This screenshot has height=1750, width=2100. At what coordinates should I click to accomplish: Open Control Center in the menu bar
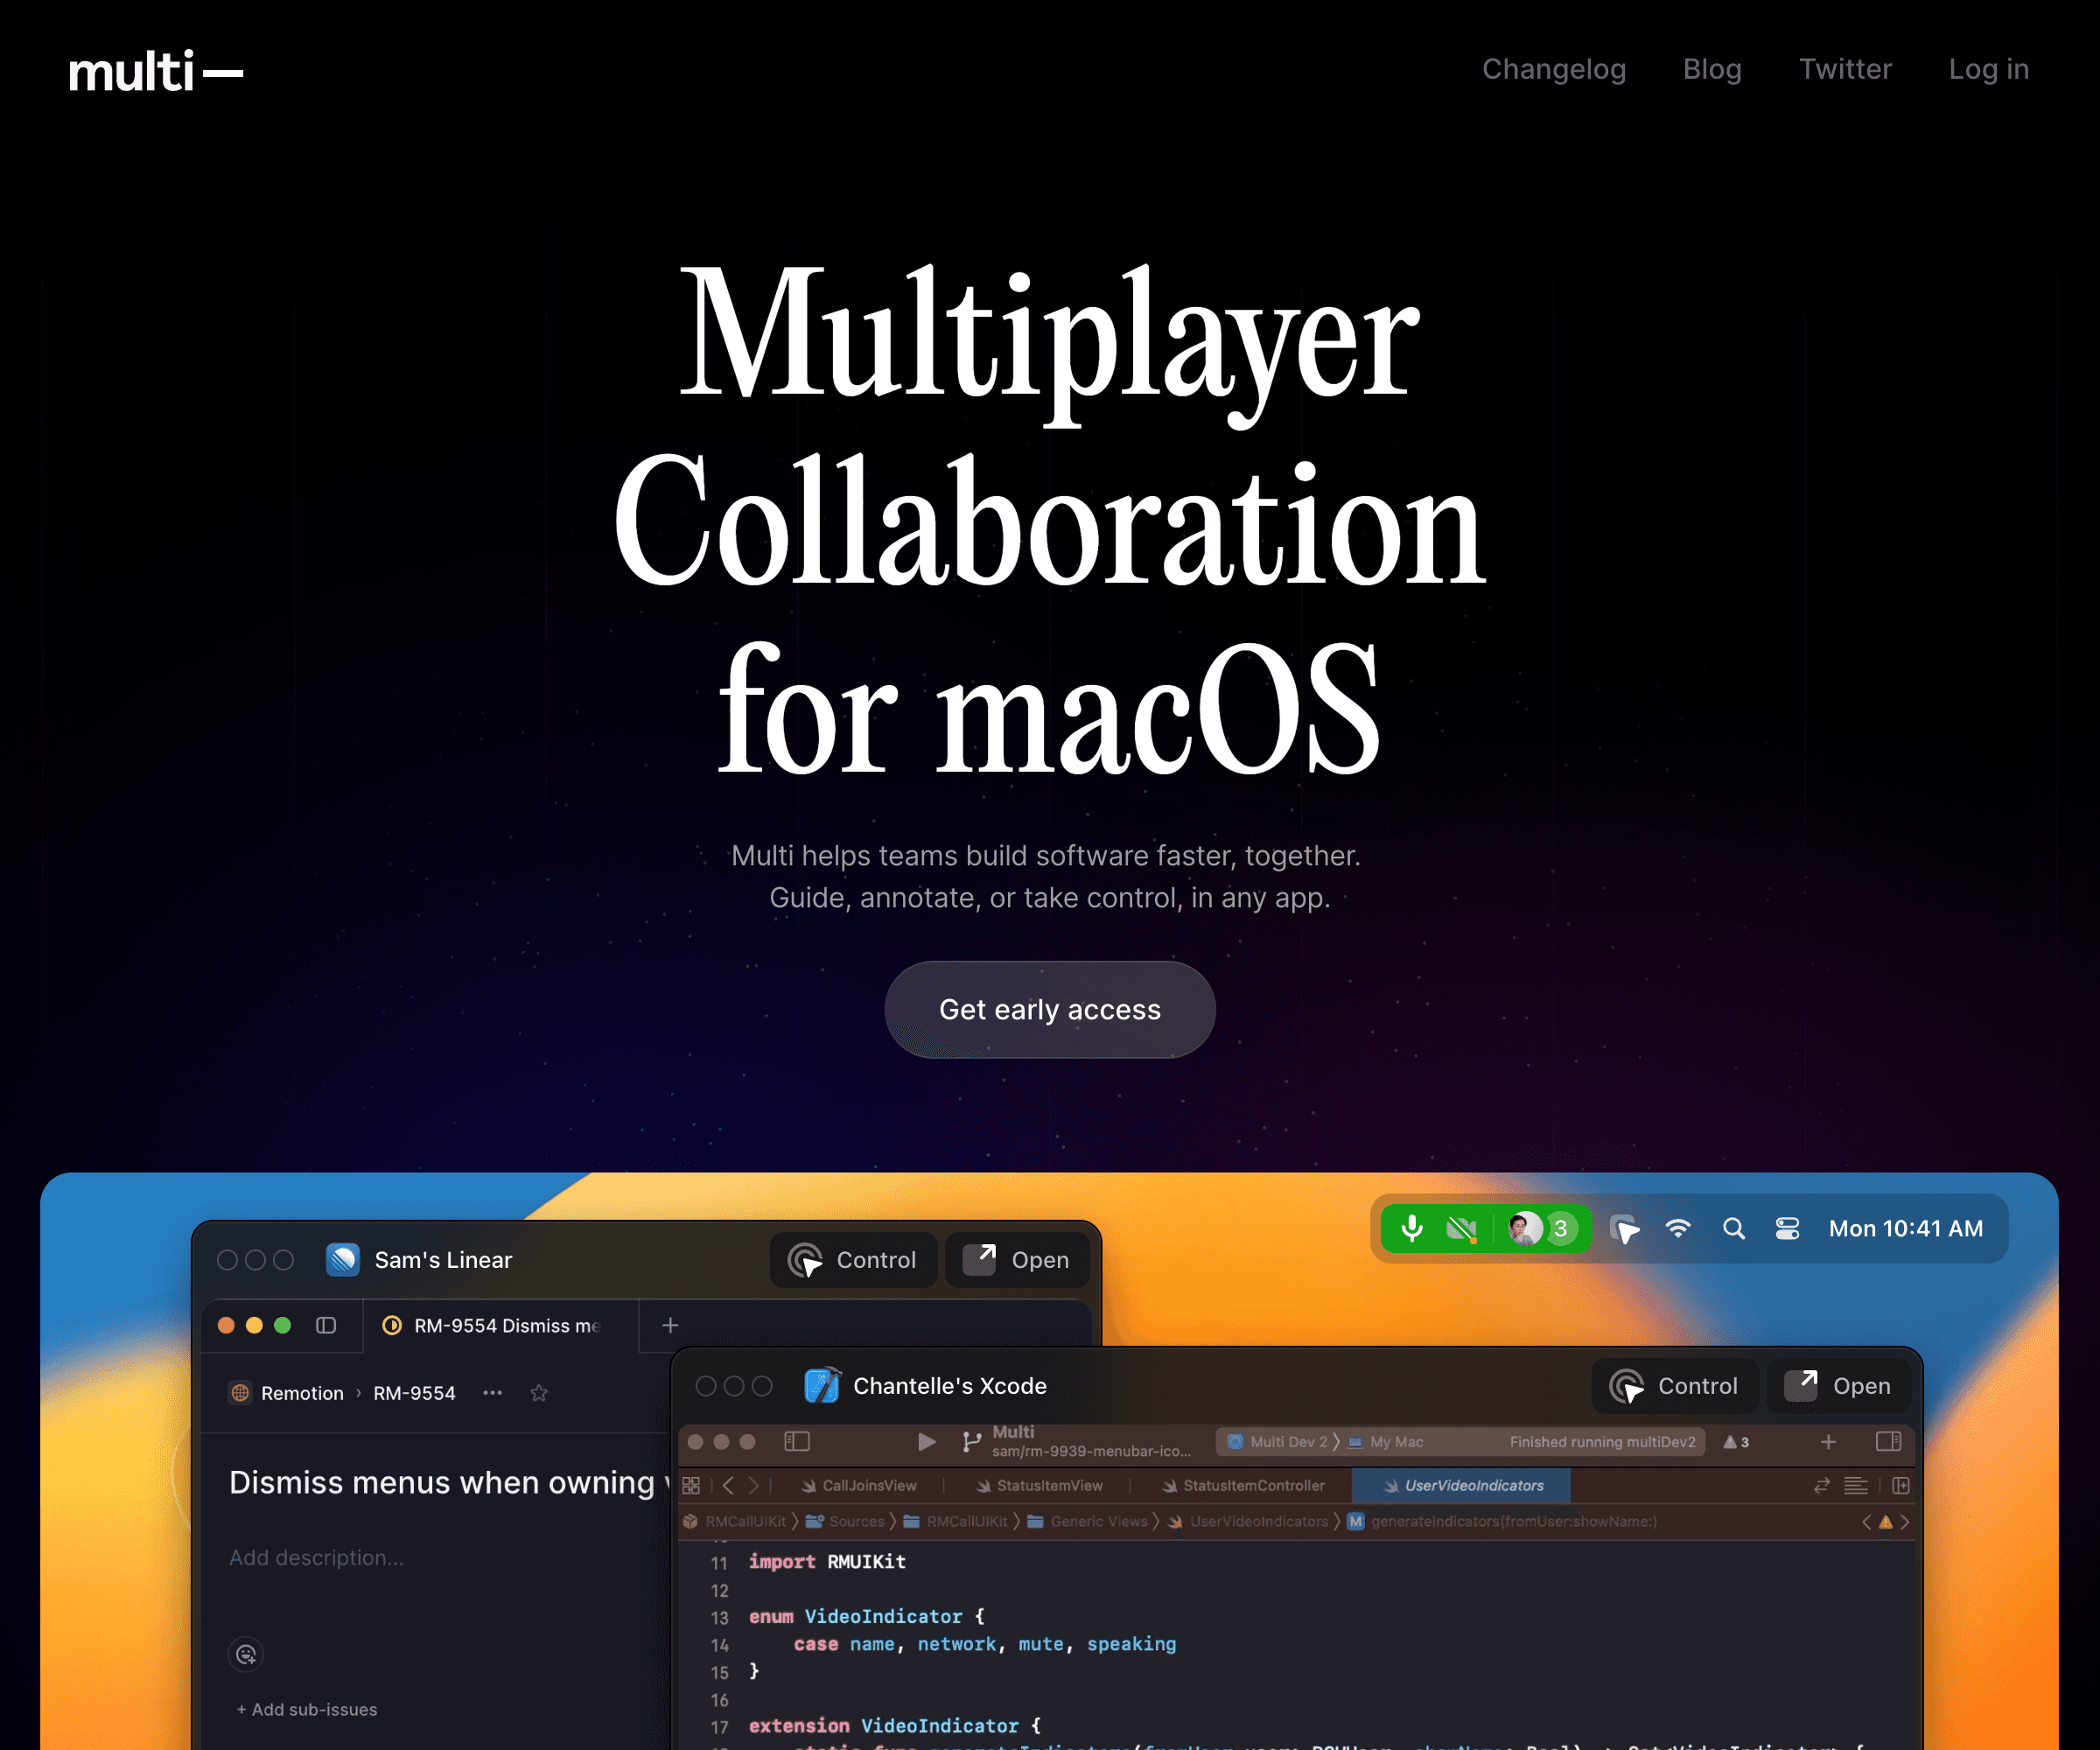tap(1787, 1228)
